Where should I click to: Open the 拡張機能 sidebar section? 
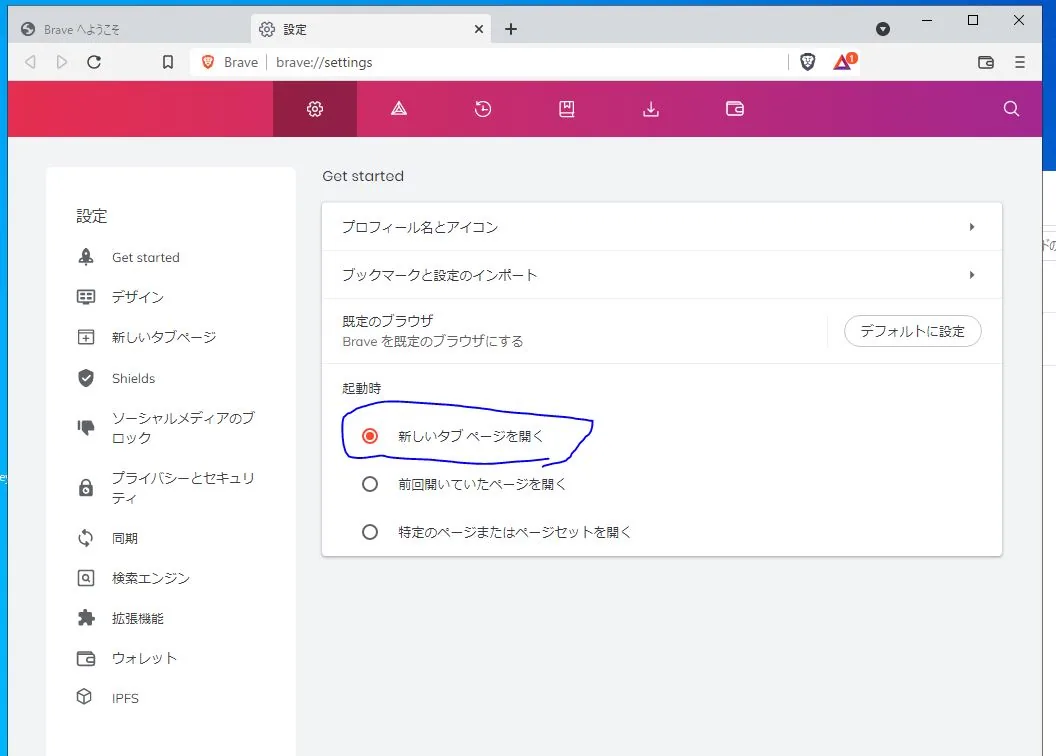click(140, 618)
